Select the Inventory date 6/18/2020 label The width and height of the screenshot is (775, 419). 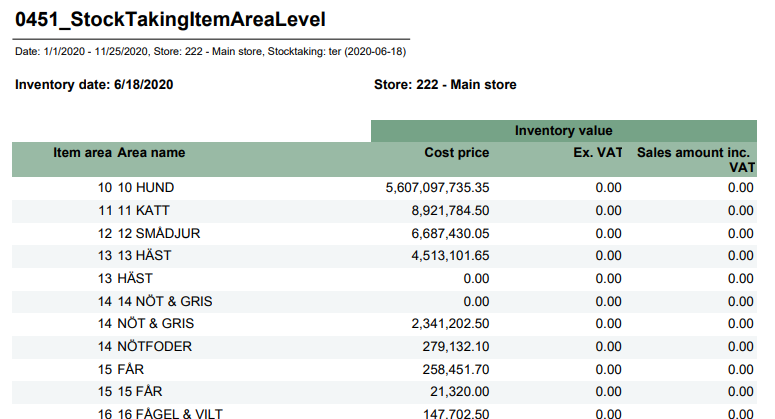95,85
